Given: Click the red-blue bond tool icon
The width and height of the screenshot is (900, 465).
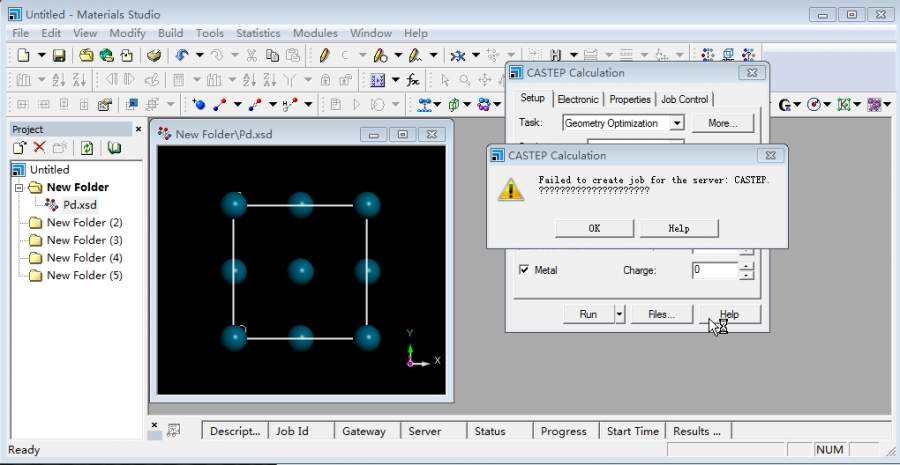Looking at the screenshot, I should point(219,104).
